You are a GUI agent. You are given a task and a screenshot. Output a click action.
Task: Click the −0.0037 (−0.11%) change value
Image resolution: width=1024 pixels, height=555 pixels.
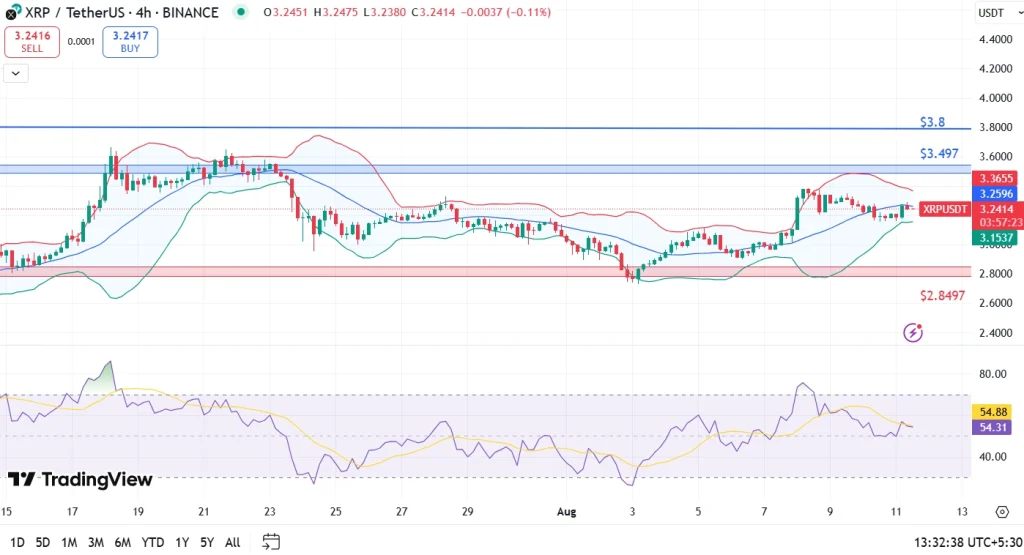(505, 12)
